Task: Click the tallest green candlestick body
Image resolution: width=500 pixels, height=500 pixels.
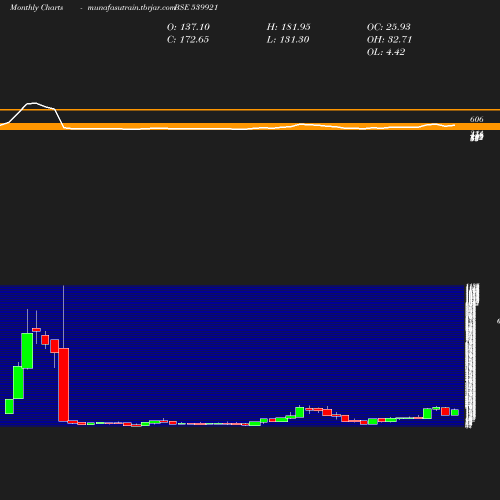Action: pyautogui.click(x=27, y=351)
